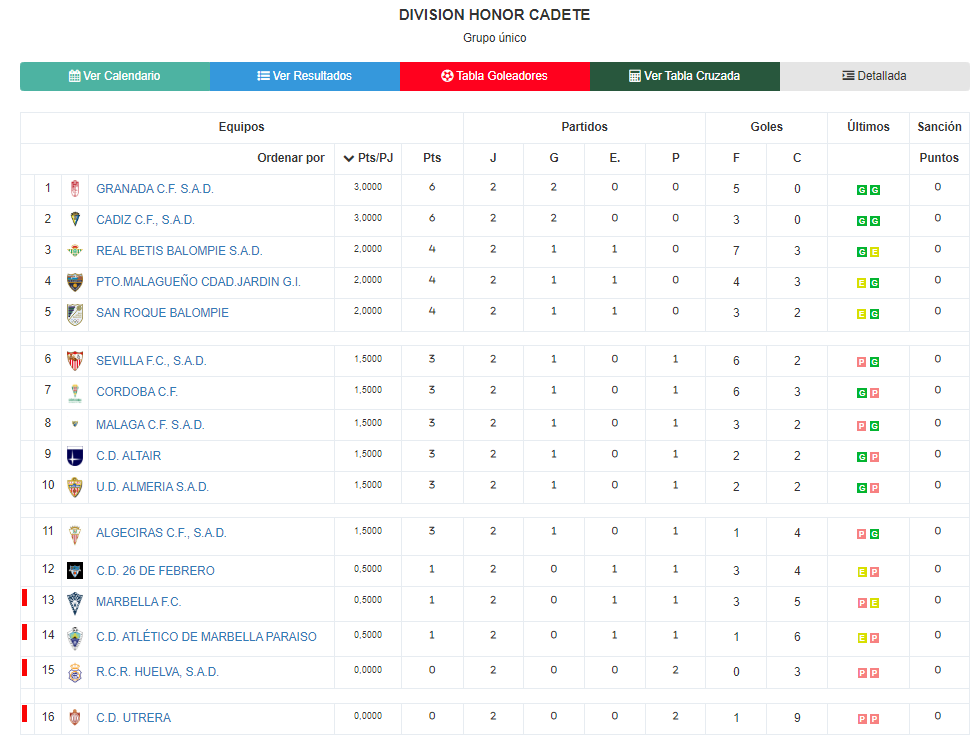Click the Partidos column group header

pyautogui.click(x=585, y=127)
